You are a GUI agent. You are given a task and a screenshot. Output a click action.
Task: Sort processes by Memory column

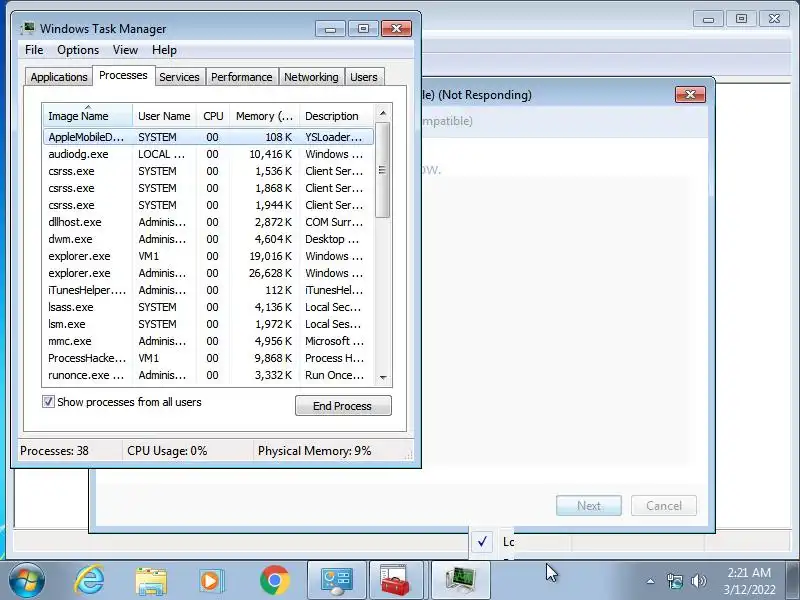264,116
